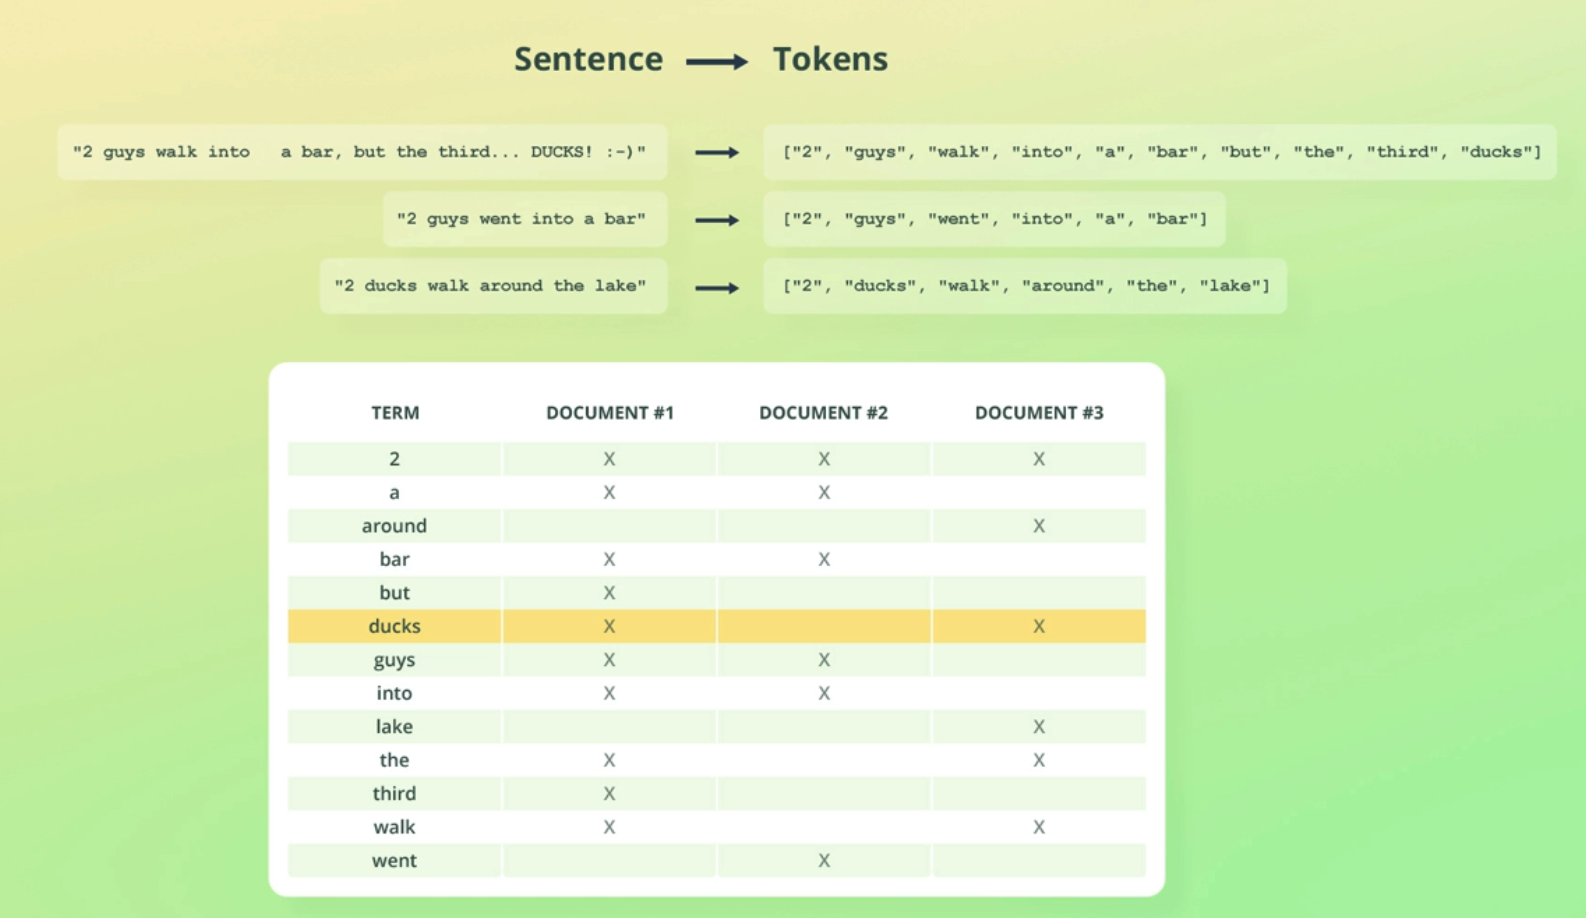Select the X in went row, Document #2
This screenshot has width=1586, height=918.
824,861
